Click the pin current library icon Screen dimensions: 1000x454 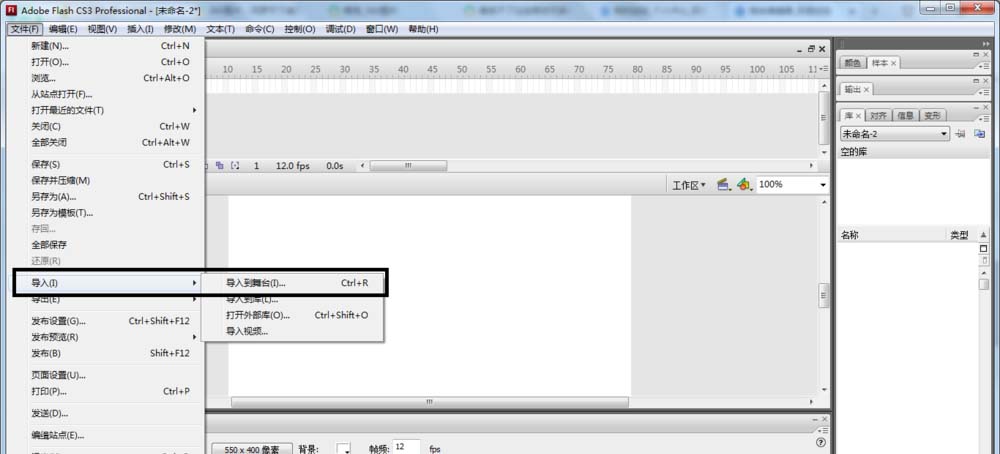[x=960, y=134]
